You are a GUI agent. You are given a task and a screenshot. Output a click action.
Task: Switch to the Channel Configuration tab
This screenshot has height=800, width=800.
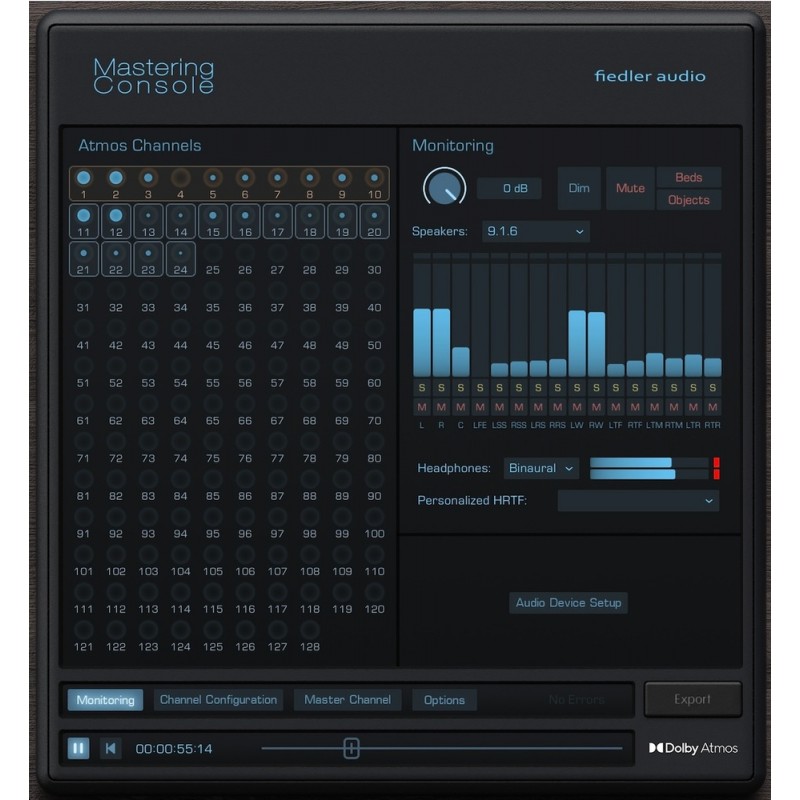point(218,700)
